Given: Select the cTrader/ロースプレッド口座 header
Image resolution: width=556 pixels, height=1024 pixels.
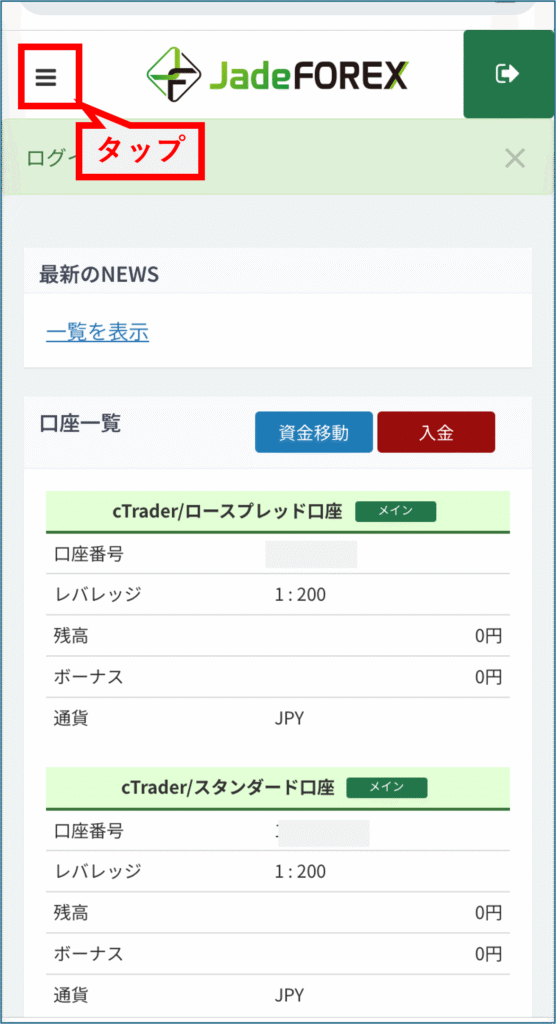Looking at the screenshot, I should pyautogui.click(x=278, y=512).
